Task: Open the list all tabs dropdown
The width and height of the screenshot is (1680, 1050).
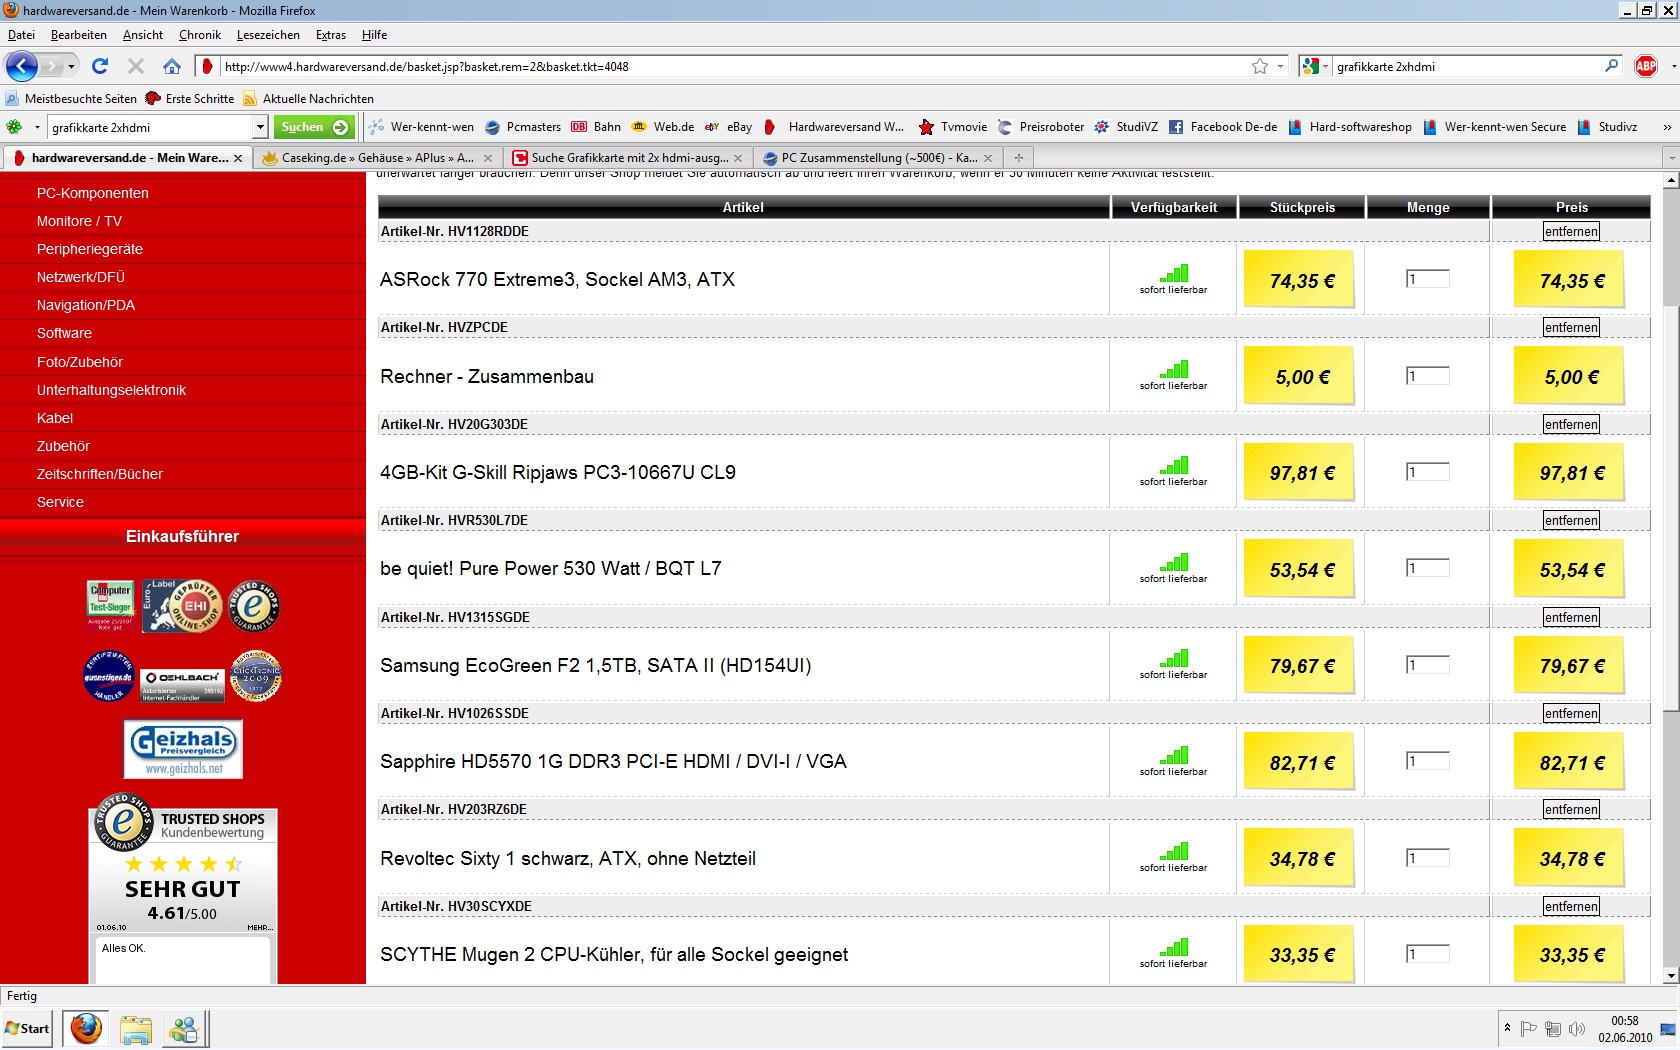Action: 1671,158
